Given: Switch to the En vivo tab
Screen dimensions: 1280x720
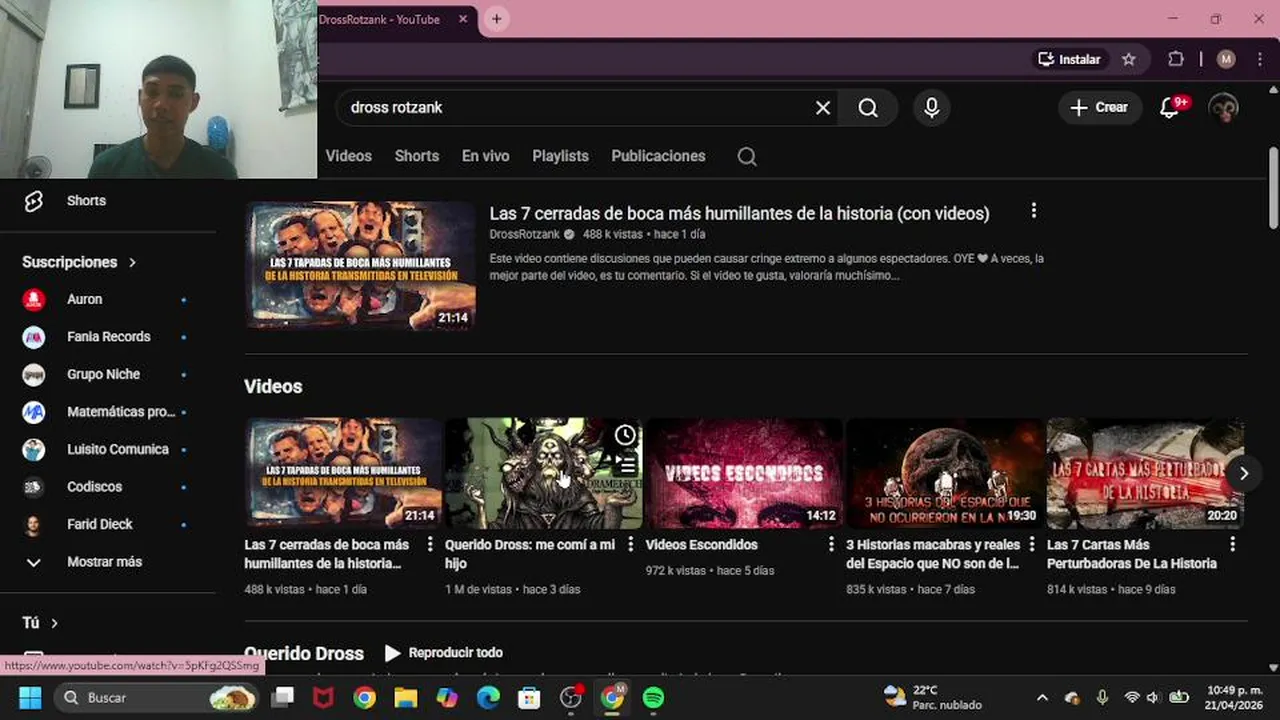Looking at the screenshot, I should coord(485,156).
